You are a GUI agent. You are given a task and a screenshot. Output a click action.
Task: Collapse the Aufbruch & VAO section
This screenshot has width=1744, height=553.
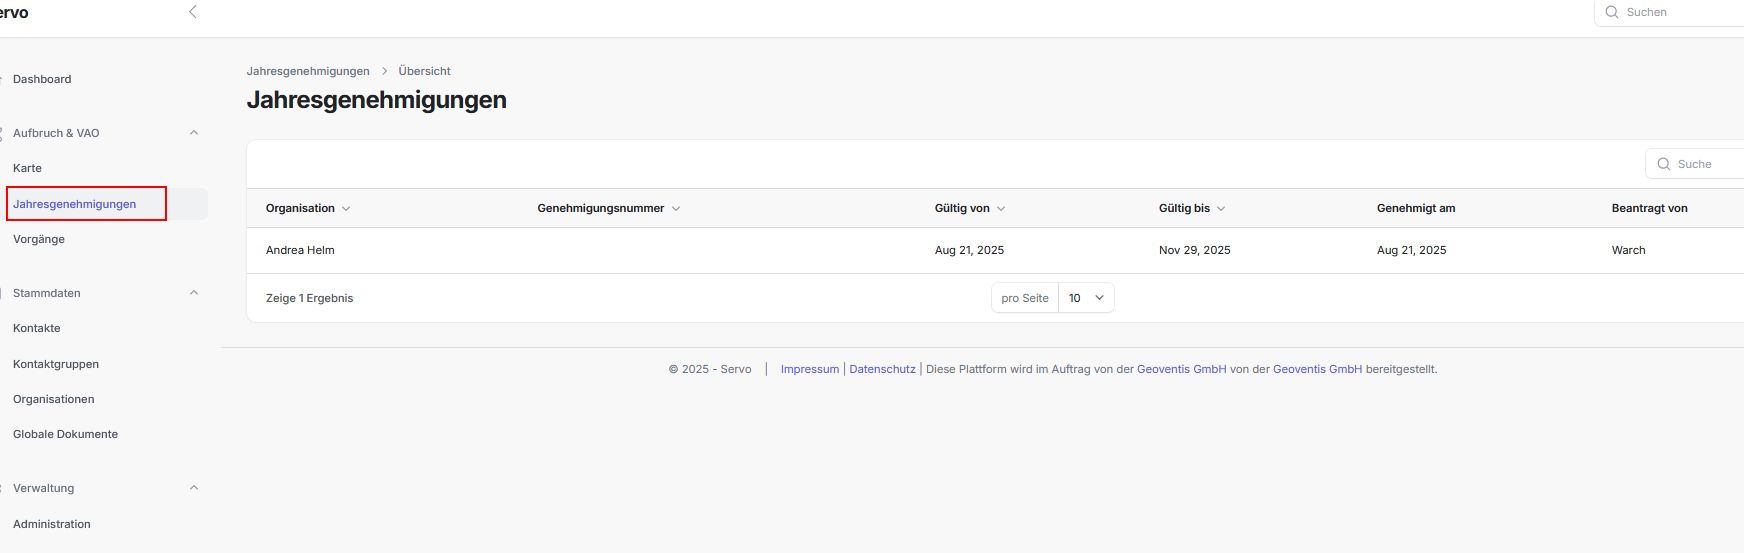194,133
